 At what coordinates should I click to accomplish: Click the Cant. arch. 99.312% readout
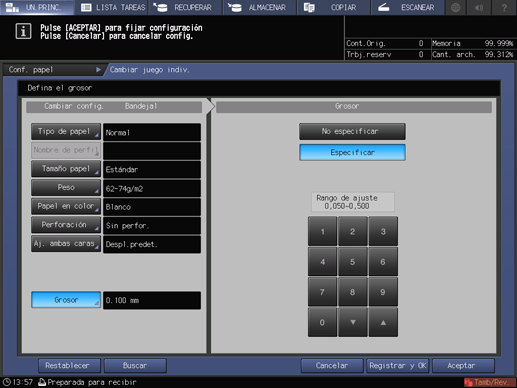(472, 54)
